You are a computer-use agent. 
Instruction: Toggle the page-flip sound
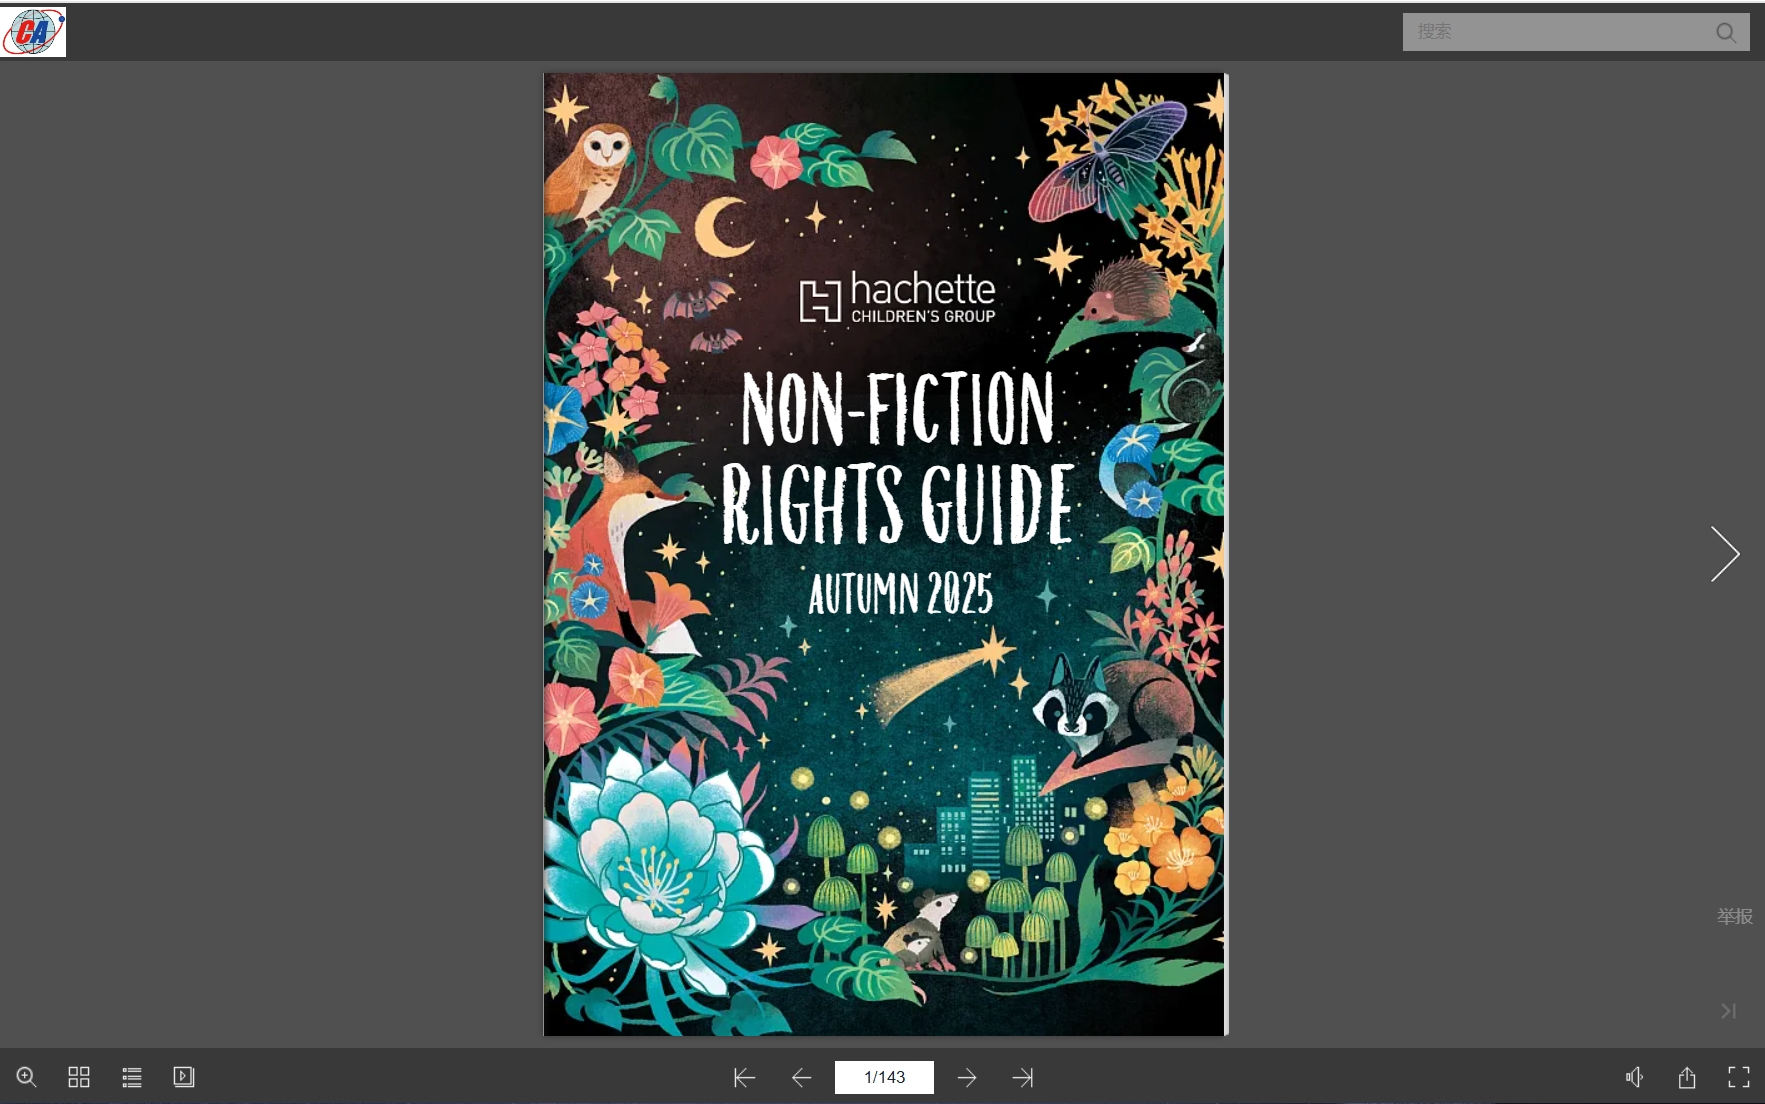click(x=1634, y=1077)
